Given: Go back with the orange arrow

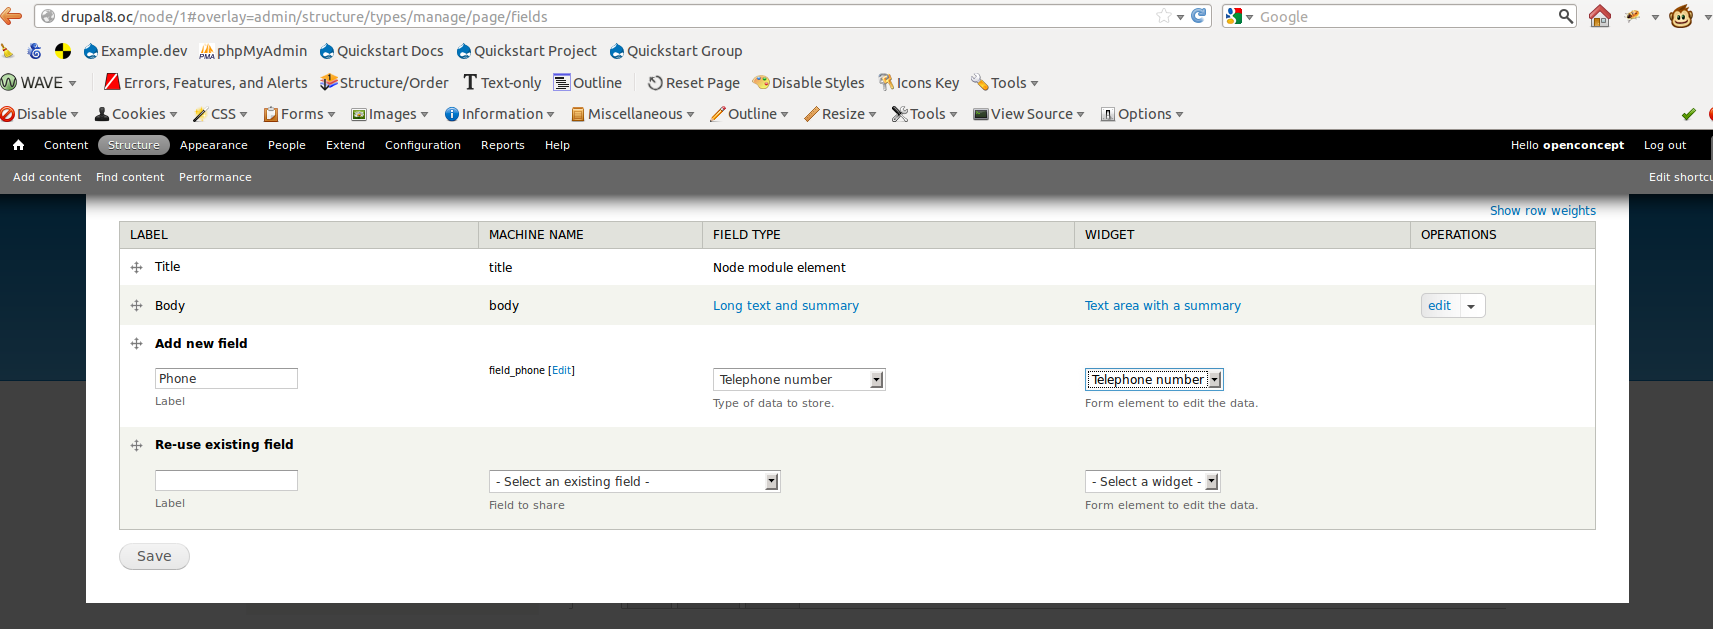Looking at the screenshot, I should point(11,16).
